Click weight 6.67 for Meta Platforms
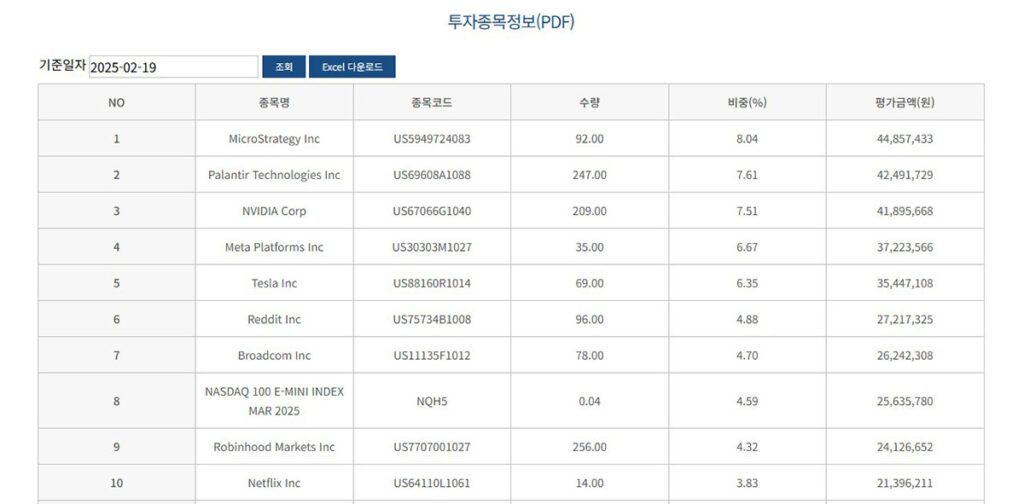The height and width of the screenshot is (504, 1024). tap(747, 247)
